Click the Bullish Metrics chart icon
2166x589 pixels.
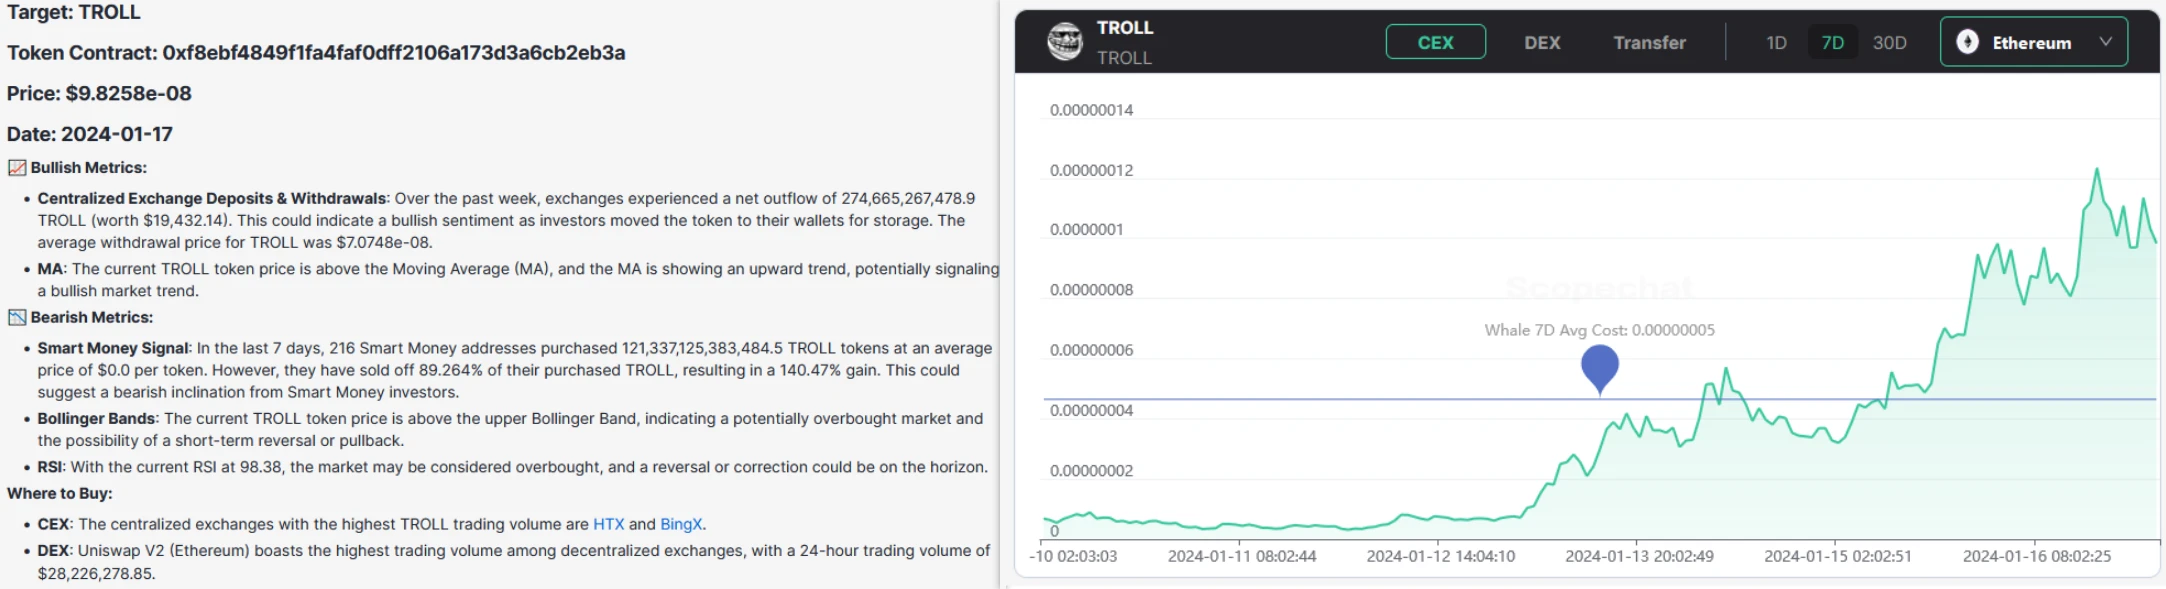[x=17, y=168]
